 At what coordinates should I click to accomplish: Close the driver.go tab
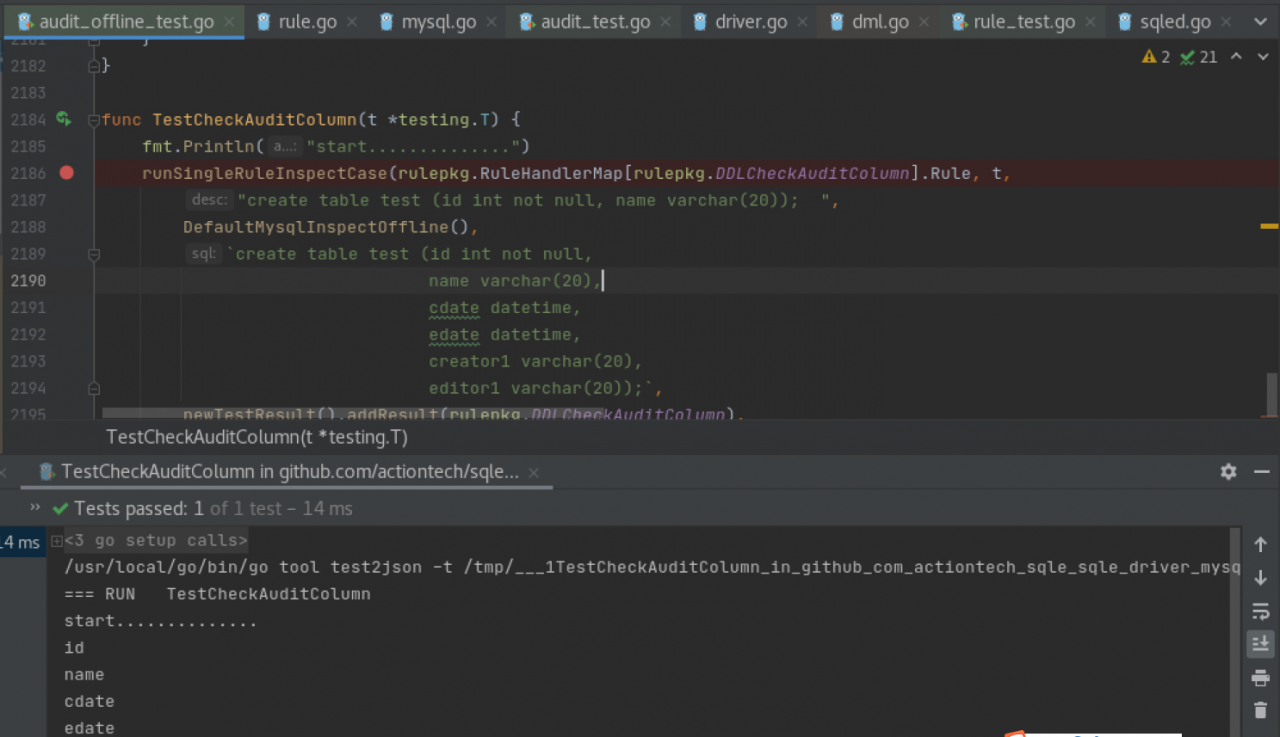804,21
